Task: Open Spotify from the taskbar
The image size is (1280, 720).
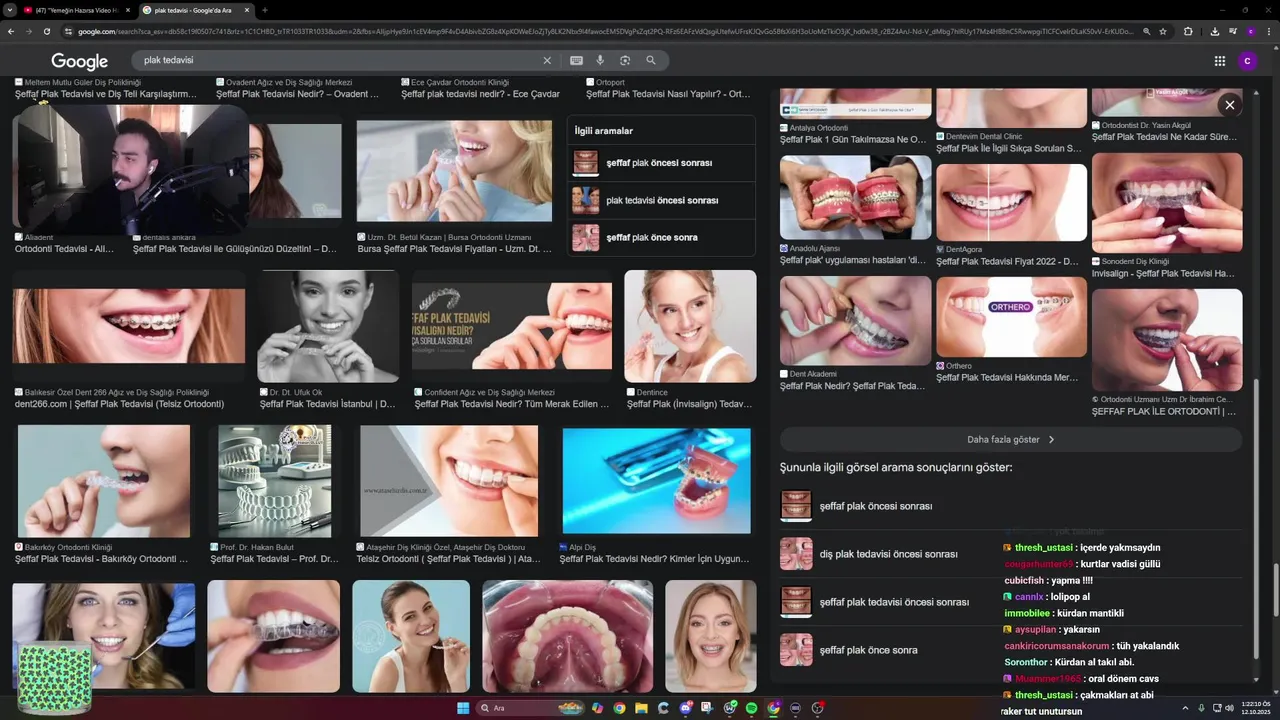Action: pyautogui.click(x=751, y=708)
